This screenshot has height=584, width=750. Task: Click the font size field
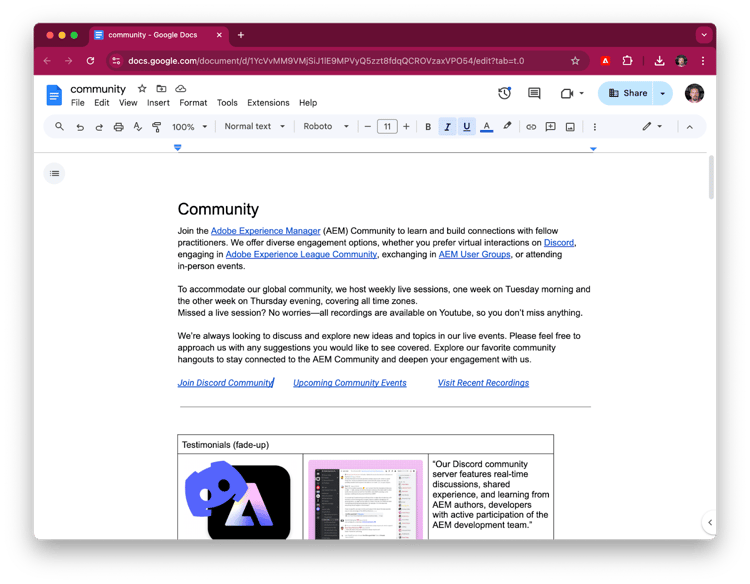[x=387, y=127]
